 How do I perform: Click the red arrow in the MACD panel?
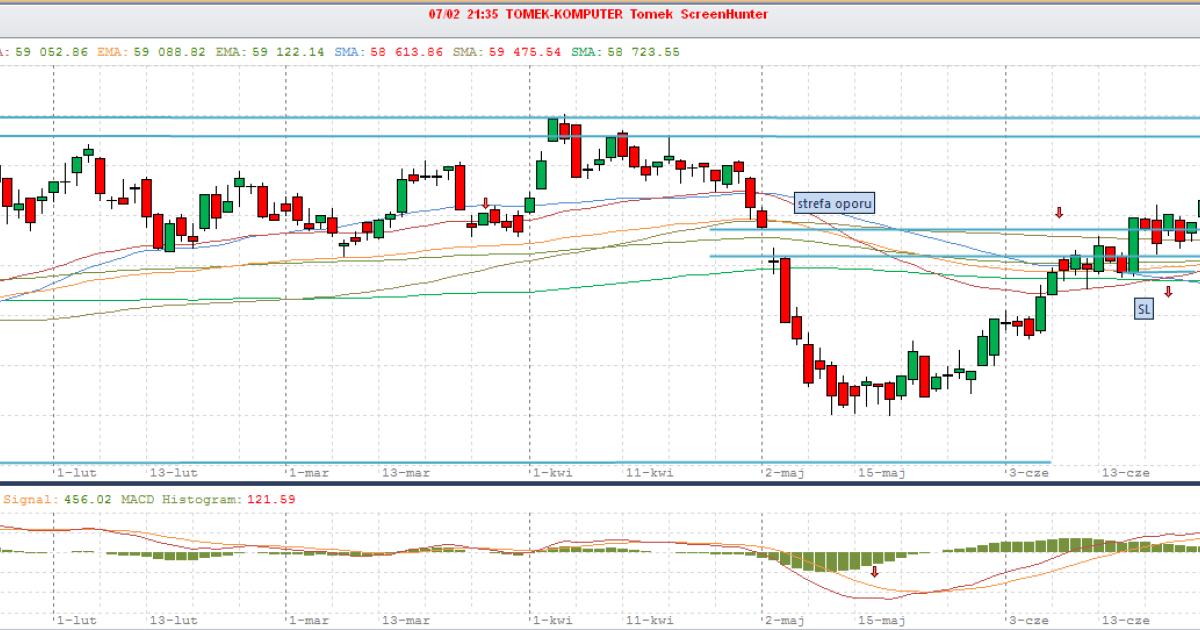click(x=875, y=572)
